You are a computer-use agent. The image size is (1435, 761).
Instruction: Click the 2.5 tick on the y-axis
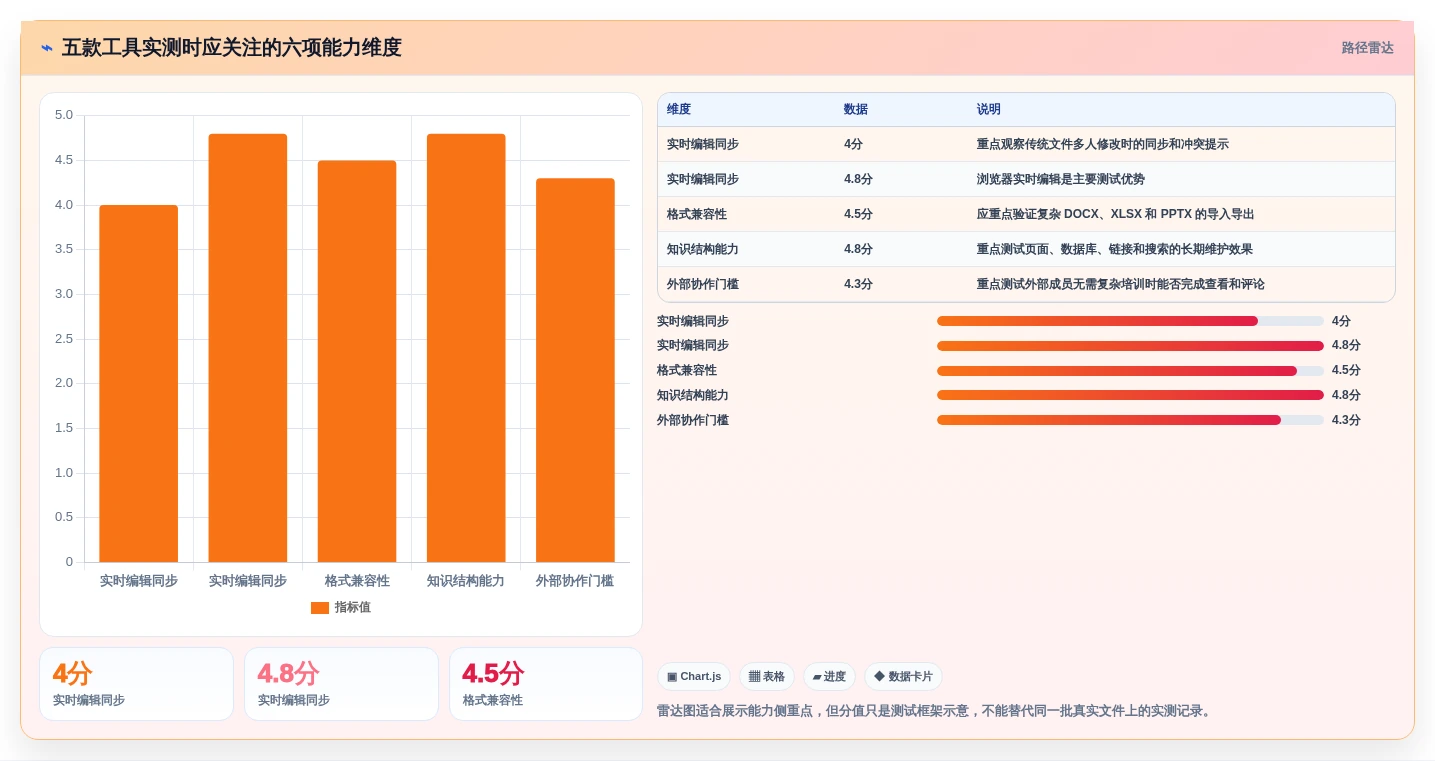point(64,339)
